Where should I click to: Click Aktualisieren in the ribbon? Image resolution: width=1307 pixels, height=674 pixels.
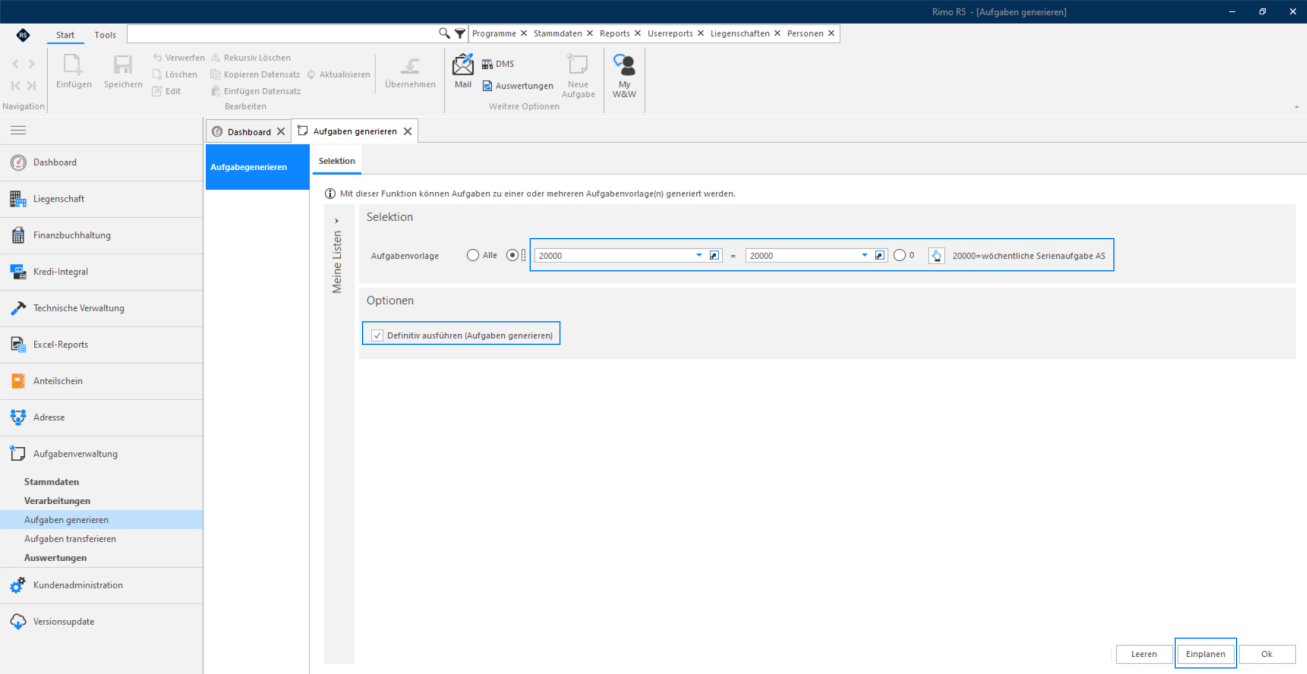(339, 75)
